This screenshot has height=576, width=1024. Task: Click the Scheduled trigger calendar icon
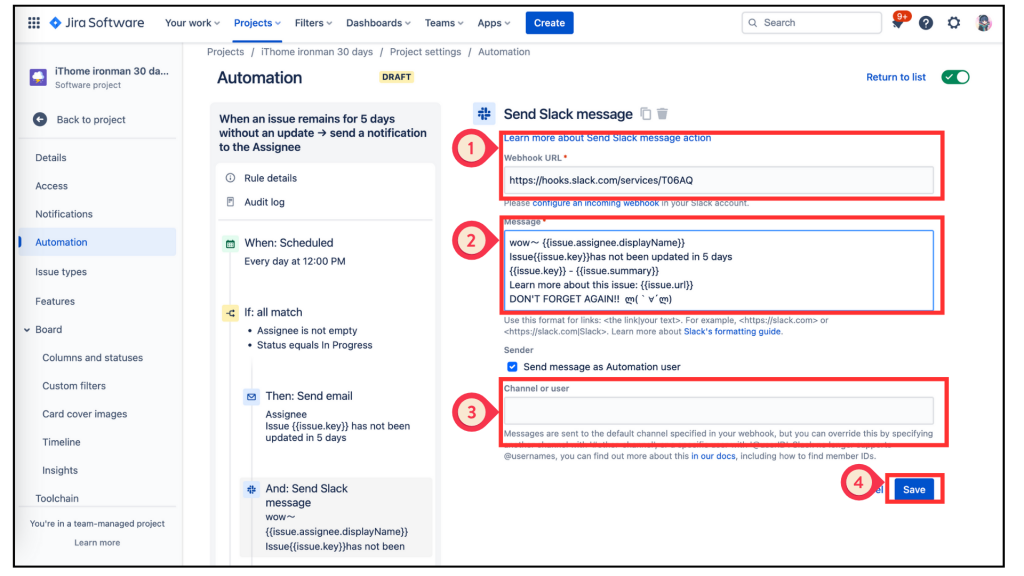[x=231, y=244]
